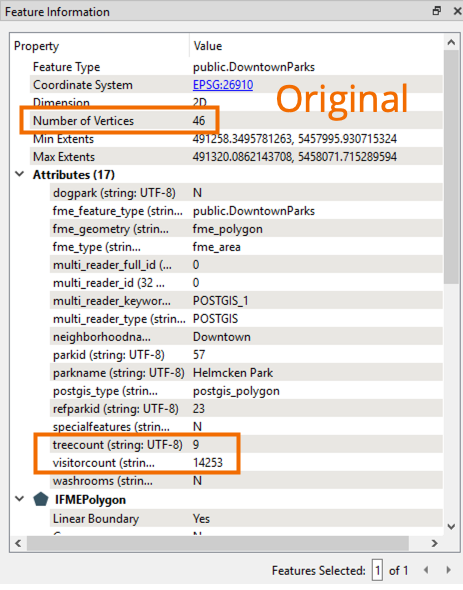
Task: Close the Feature Information panel
Action: (x=457, y=11)
